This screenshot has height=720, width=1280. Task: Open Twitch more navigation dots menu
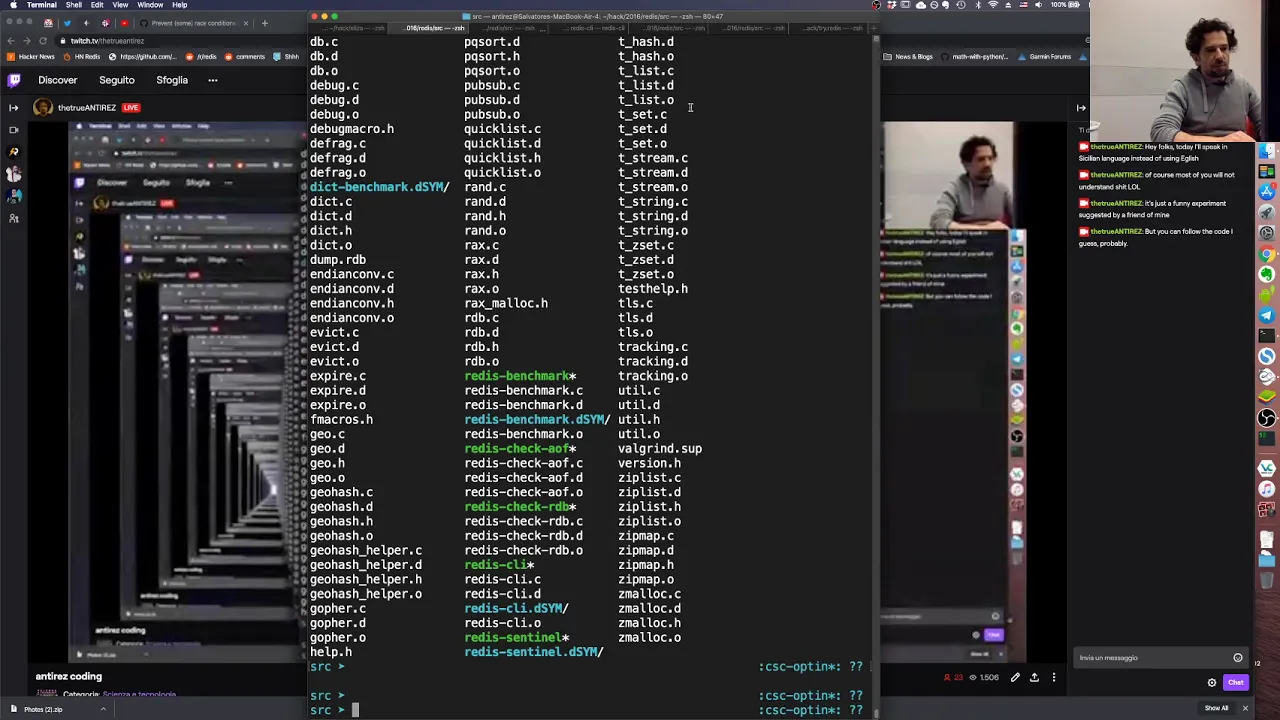[x=212, y=80]
